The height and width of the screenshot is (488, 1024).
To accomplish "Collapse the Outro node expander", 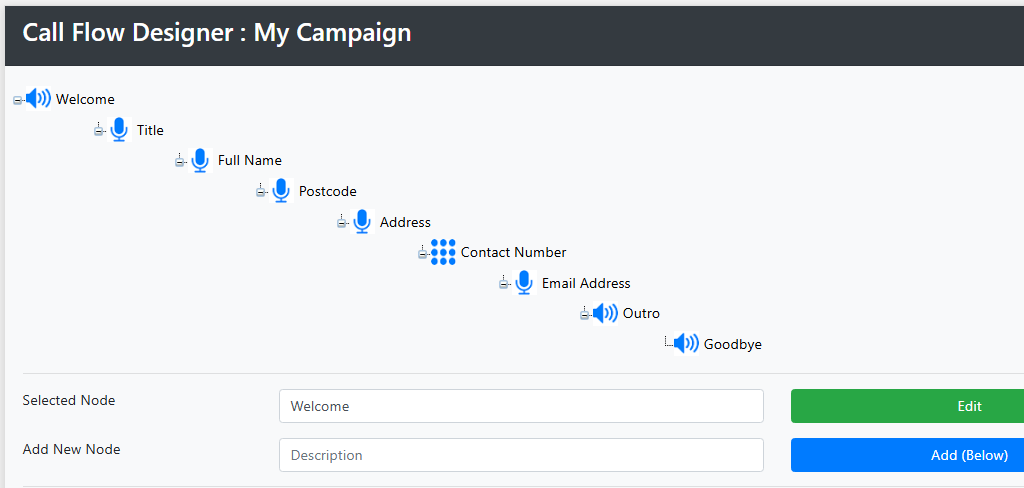I will pyautogui.click(x=584, y=315).
